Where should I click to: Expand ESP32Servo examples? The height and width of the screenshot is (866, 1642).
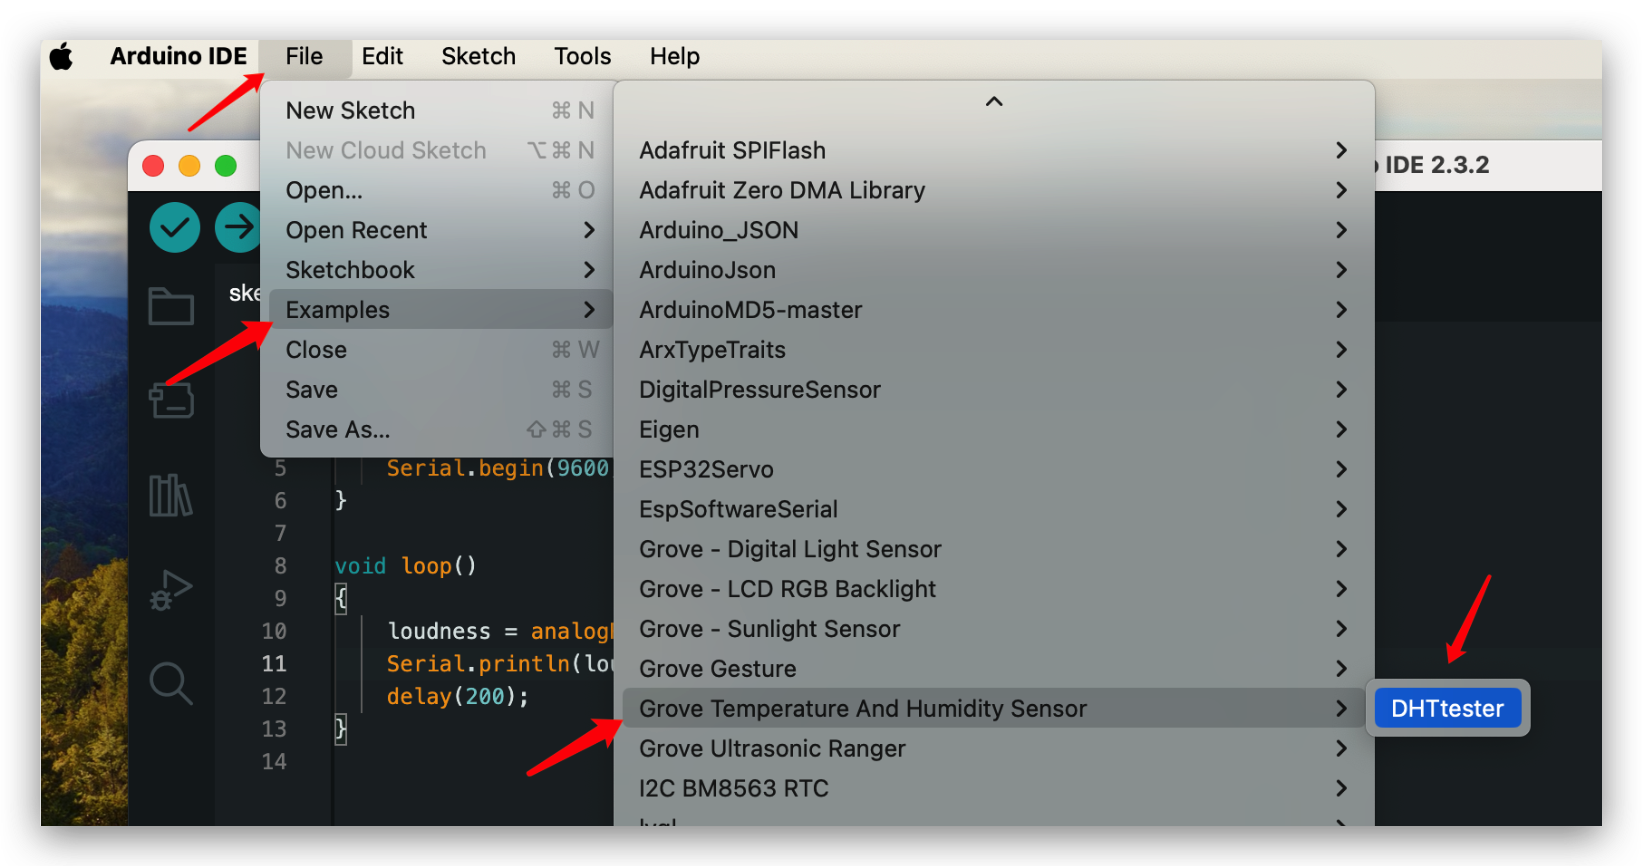(x=994, y=469)
